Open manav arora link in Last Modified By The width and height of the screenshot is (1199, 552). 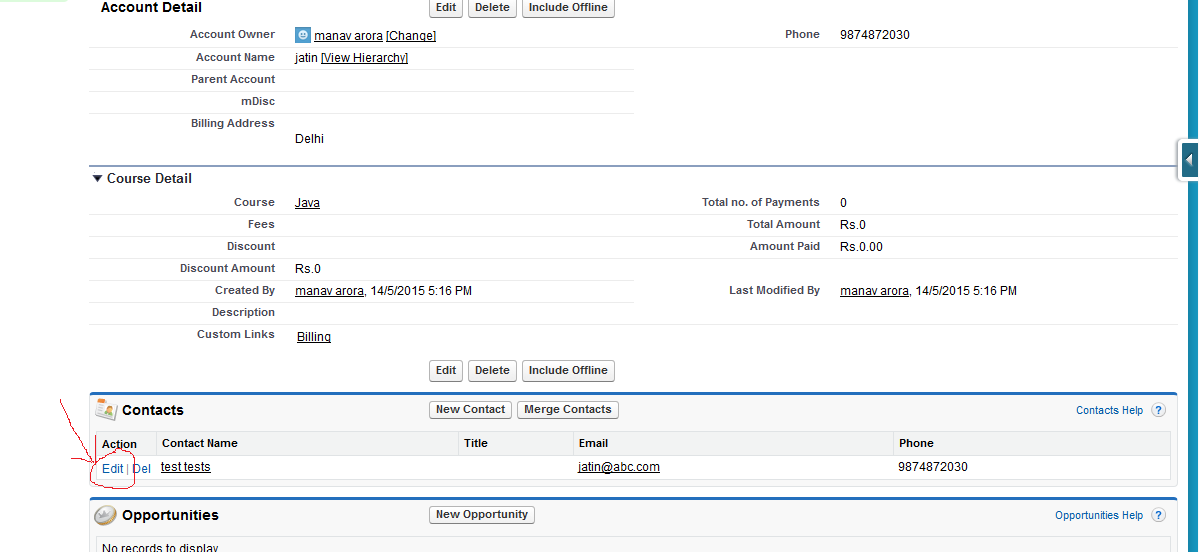click(x=875, y=291)
